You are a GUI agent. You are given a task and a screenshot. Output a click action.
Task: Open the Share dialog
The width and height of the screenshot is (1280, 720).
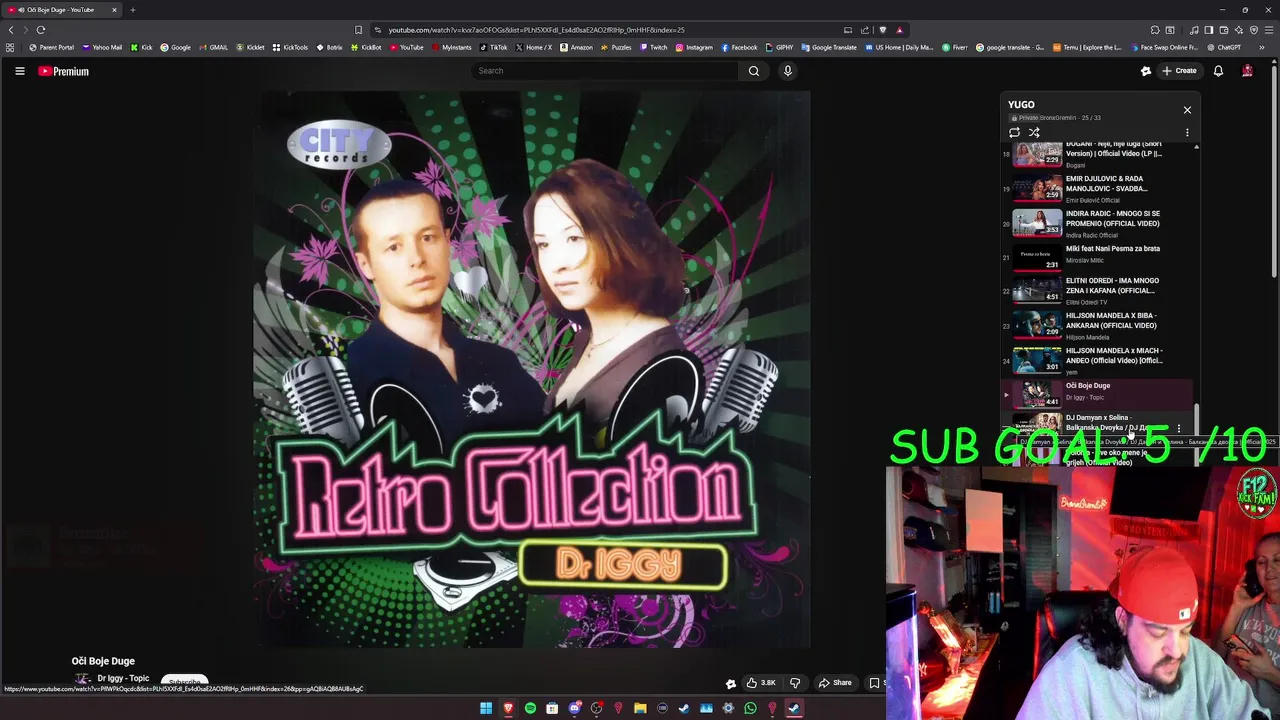[835, 683]
